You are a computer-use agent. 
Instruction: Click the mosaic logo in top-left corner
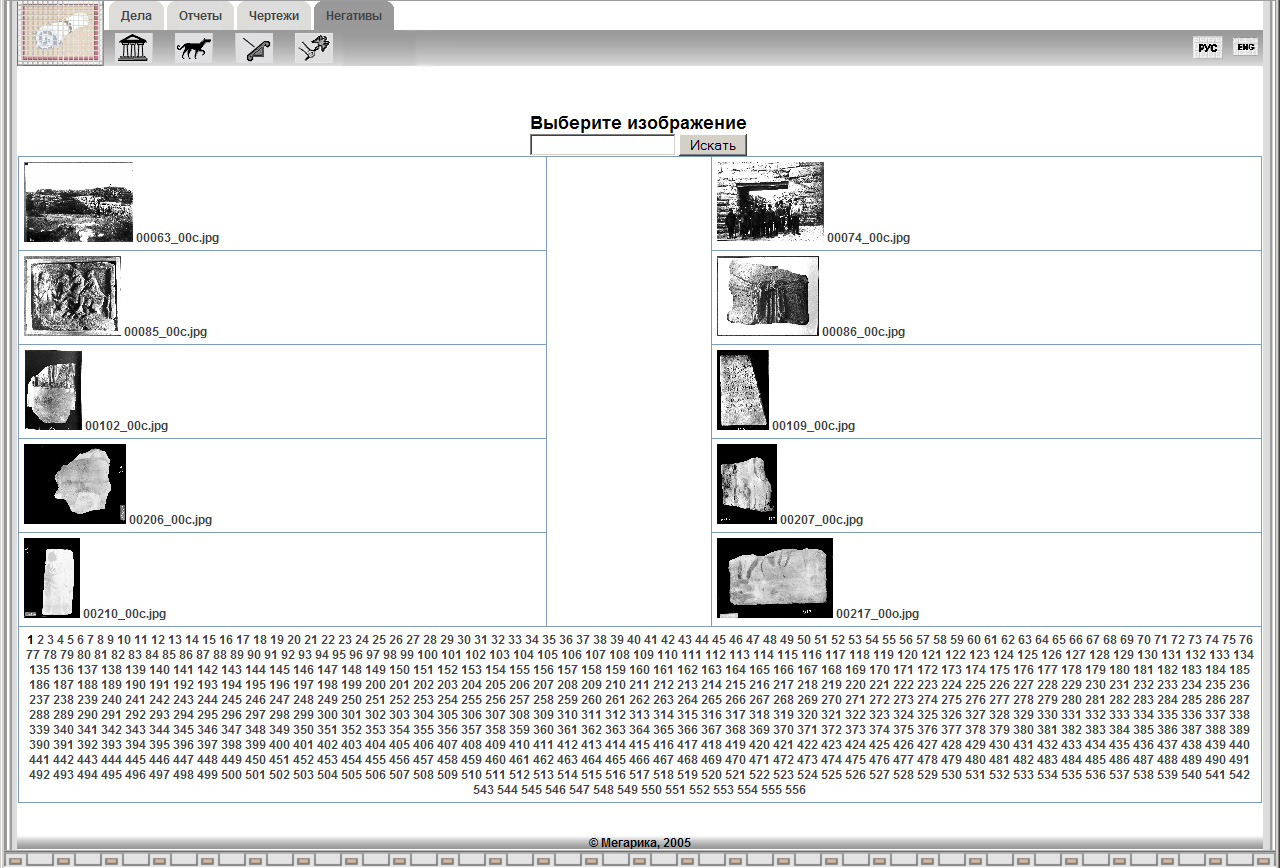[60, 34]
